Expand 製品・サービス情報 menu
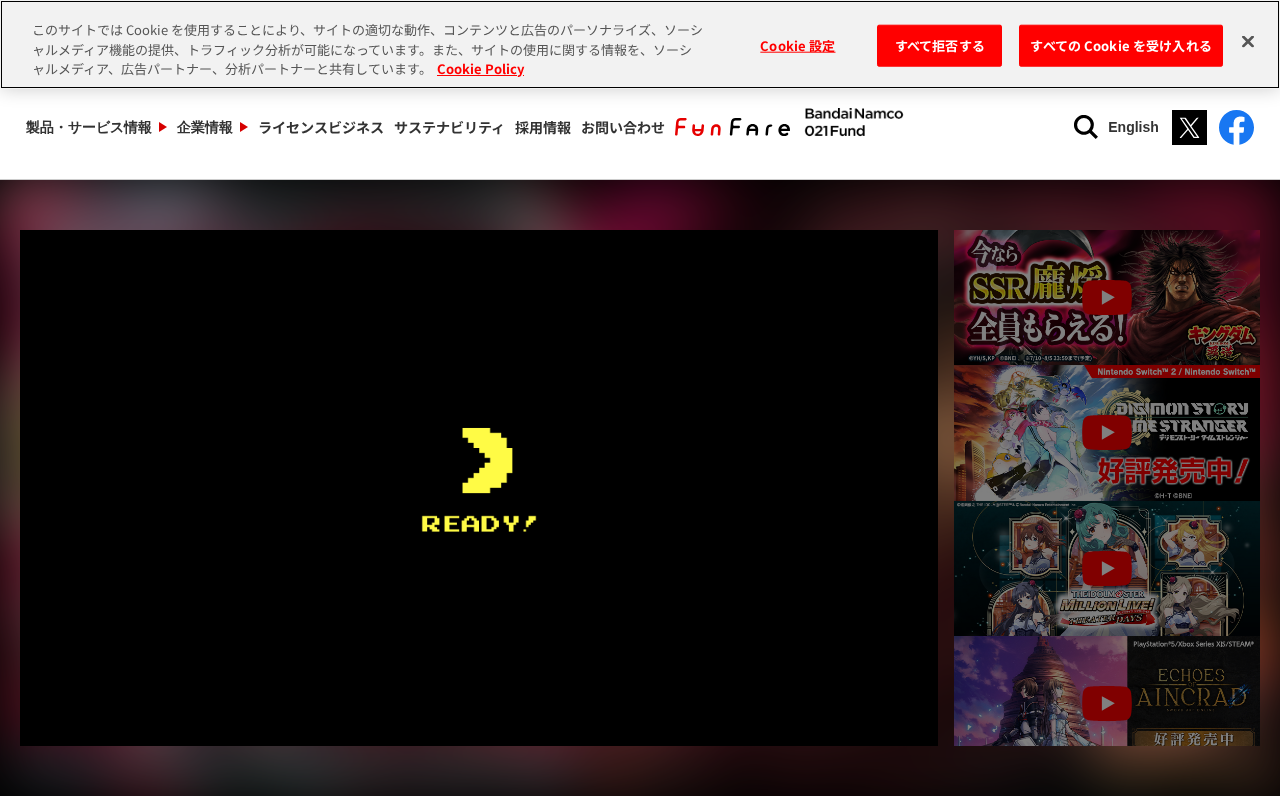 [x=96, y=127]
